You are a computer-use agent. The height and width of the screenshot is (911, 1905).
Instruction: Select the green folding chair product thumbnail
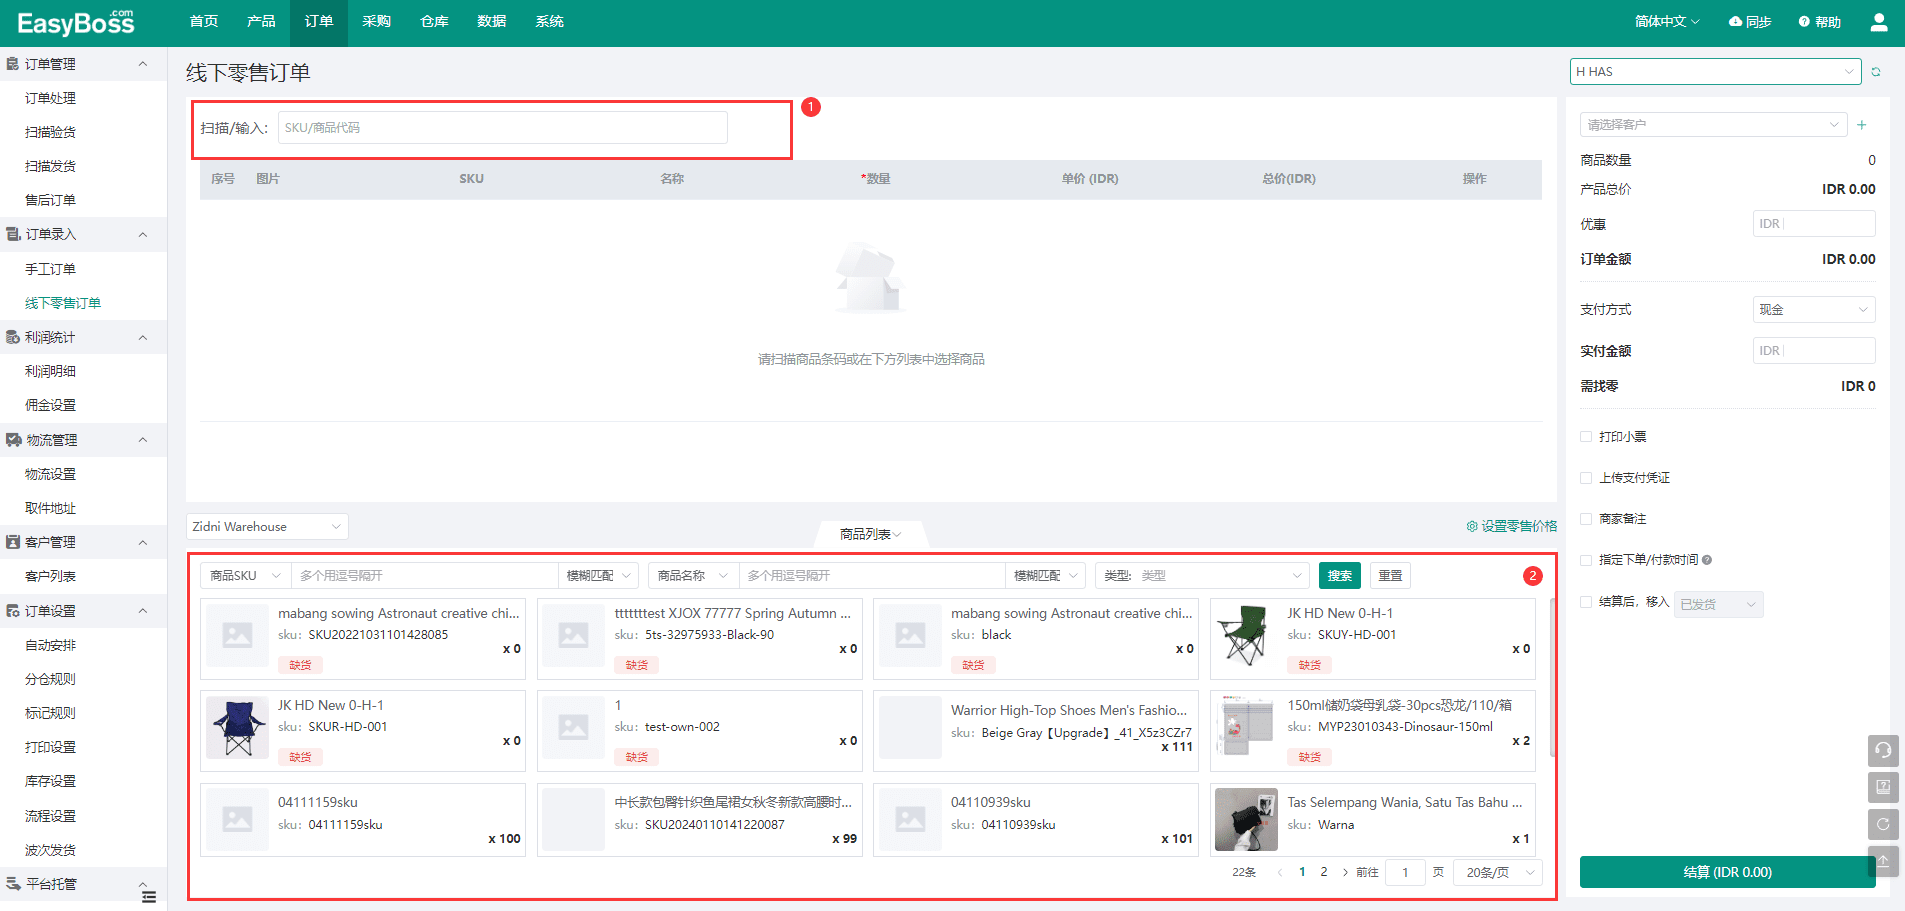(1245, 637)
